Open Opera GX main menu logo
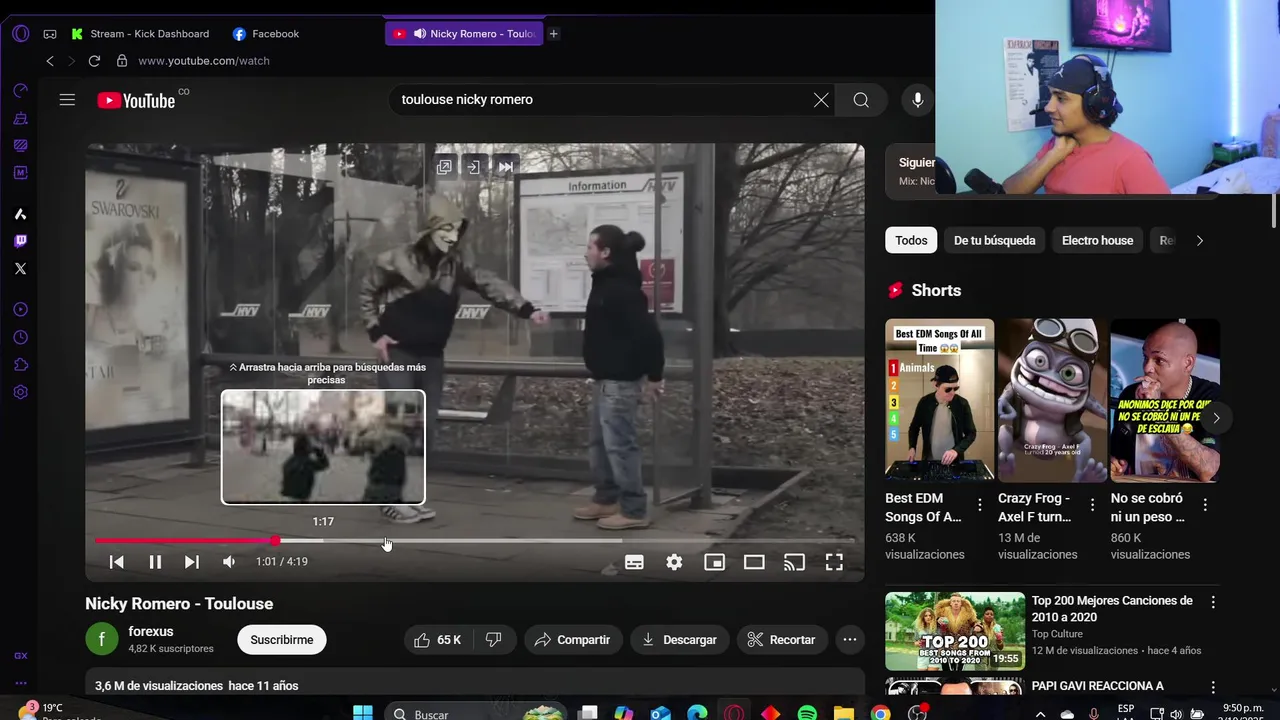Image resolution: width=1280 pixels, height=720 pixels. click(21, 34)
